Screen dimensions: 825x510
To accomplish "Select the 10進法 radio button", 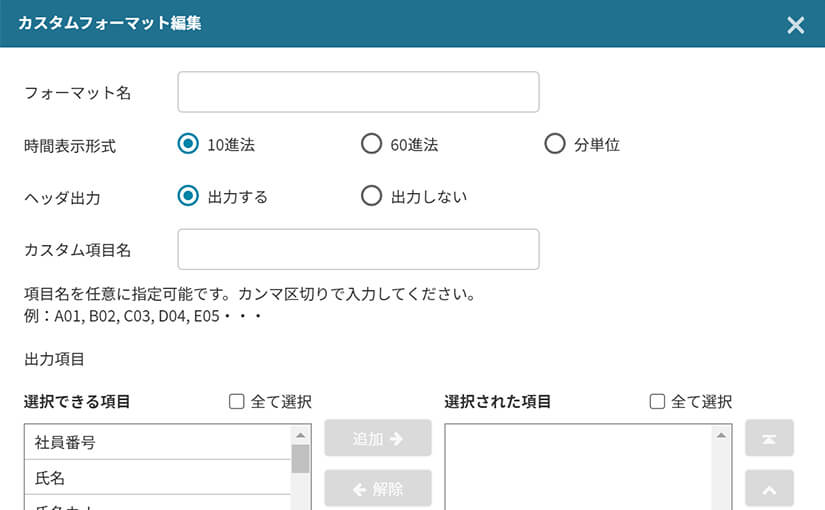I will click(x=188, y=144).
